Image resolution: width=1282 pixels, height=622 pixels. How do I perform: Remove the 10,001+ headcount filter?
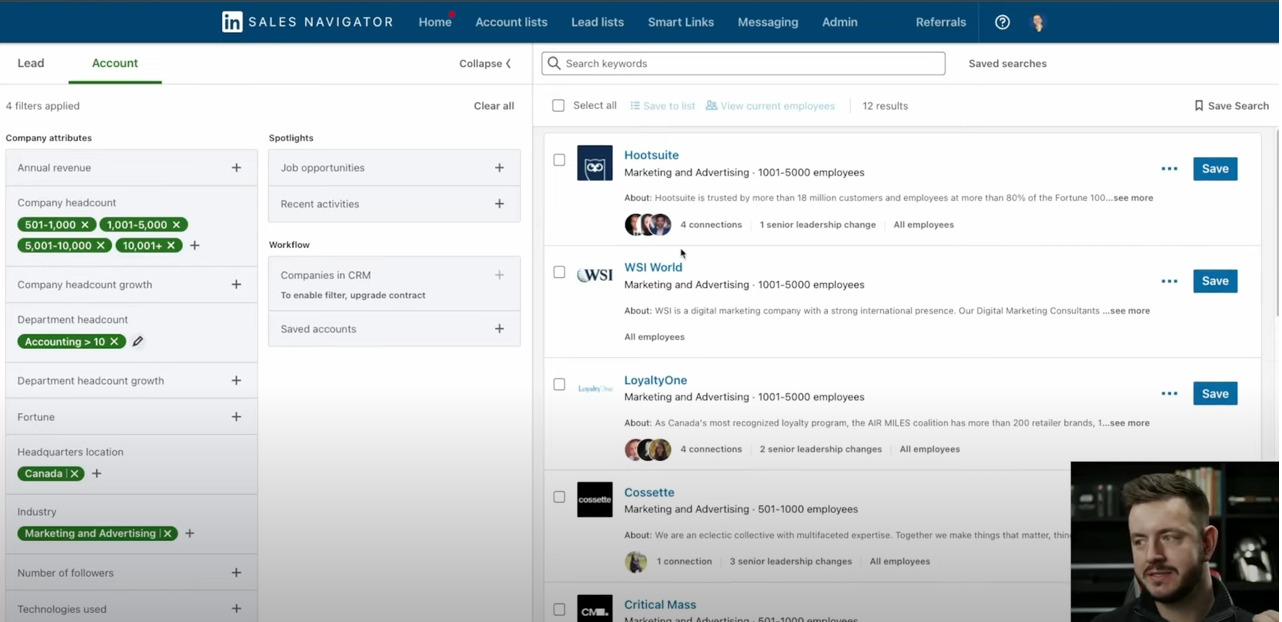pyautogui.click(x=171, y=246)
